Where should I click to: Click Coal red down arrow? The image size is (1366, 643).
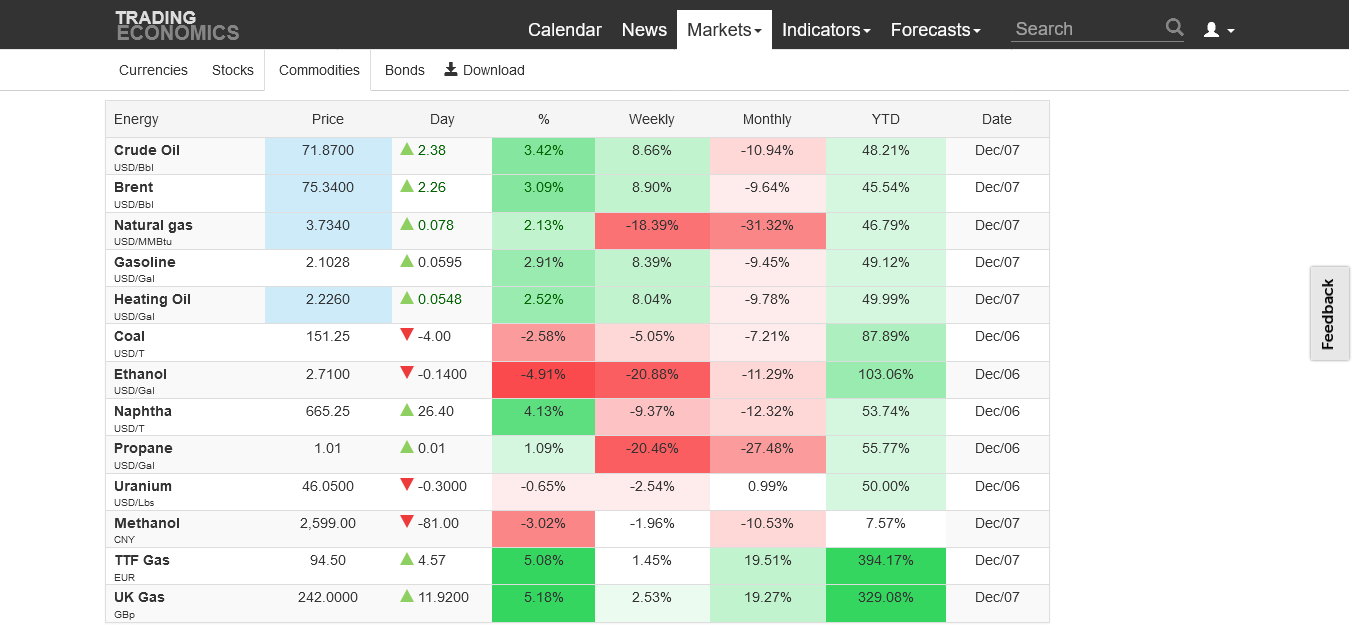coord(407,335)
